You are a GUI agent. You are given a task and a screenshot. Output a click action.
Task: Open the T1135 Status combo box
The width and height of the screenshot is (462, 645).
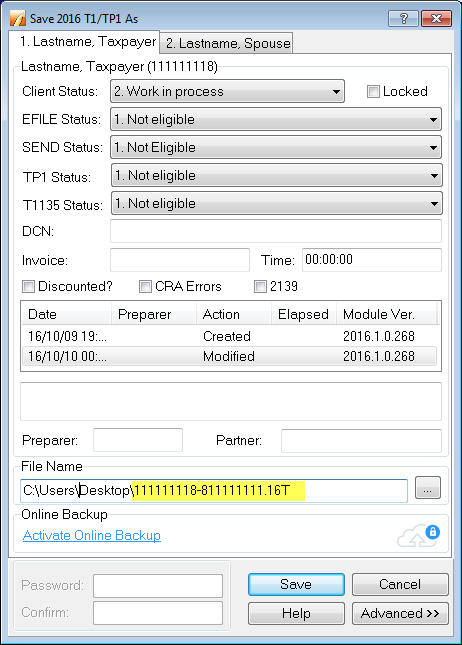[277, 203]
